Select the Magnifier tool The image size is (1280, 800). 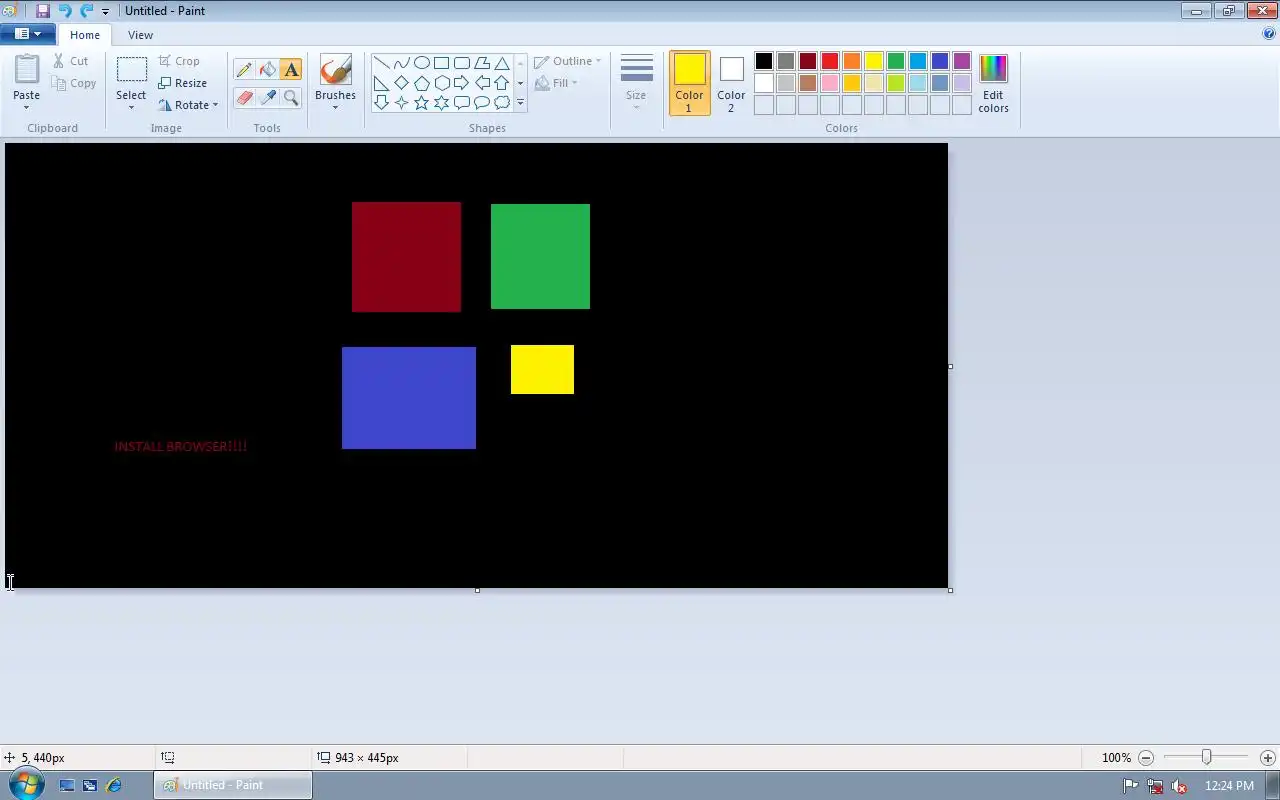[x=291, y=97]
